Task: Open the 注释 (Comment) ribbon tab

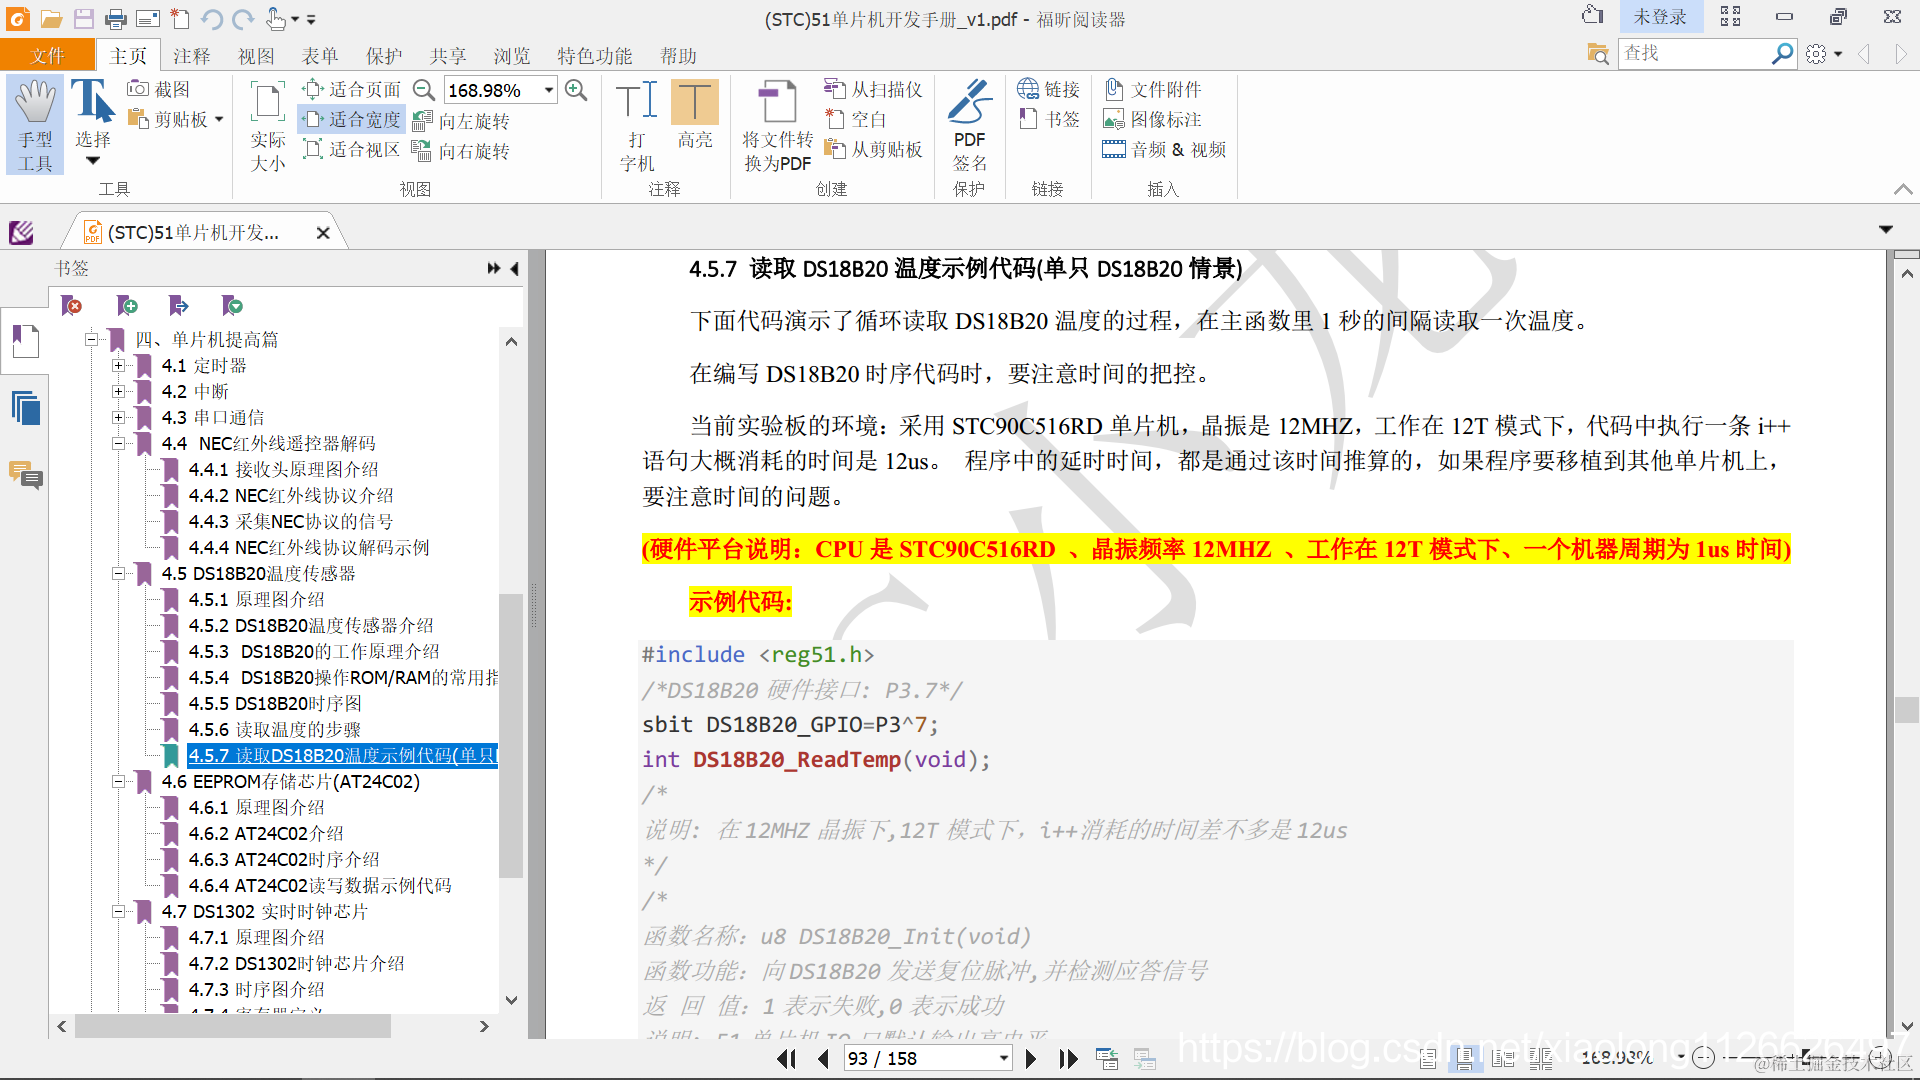Action: (191, 56)
